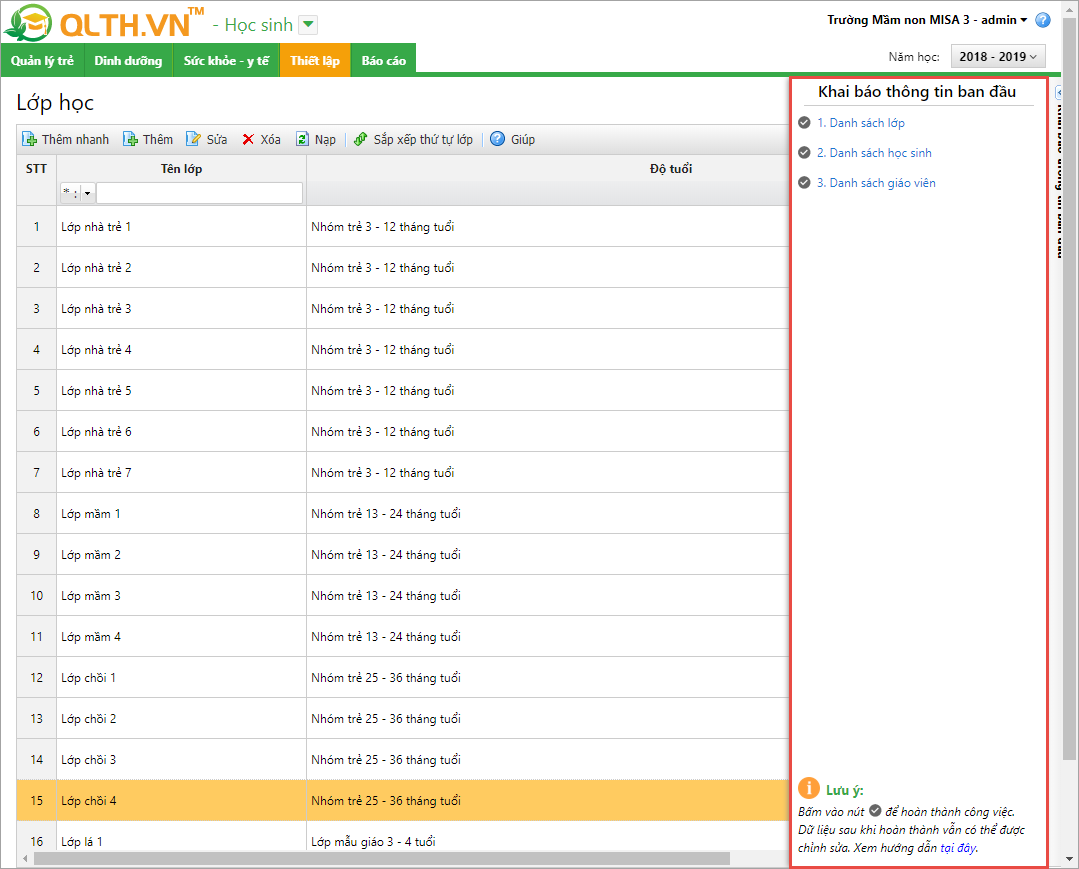
Task: Toggle completion check for Danh sách học sinh
Action: coord(804,153)
